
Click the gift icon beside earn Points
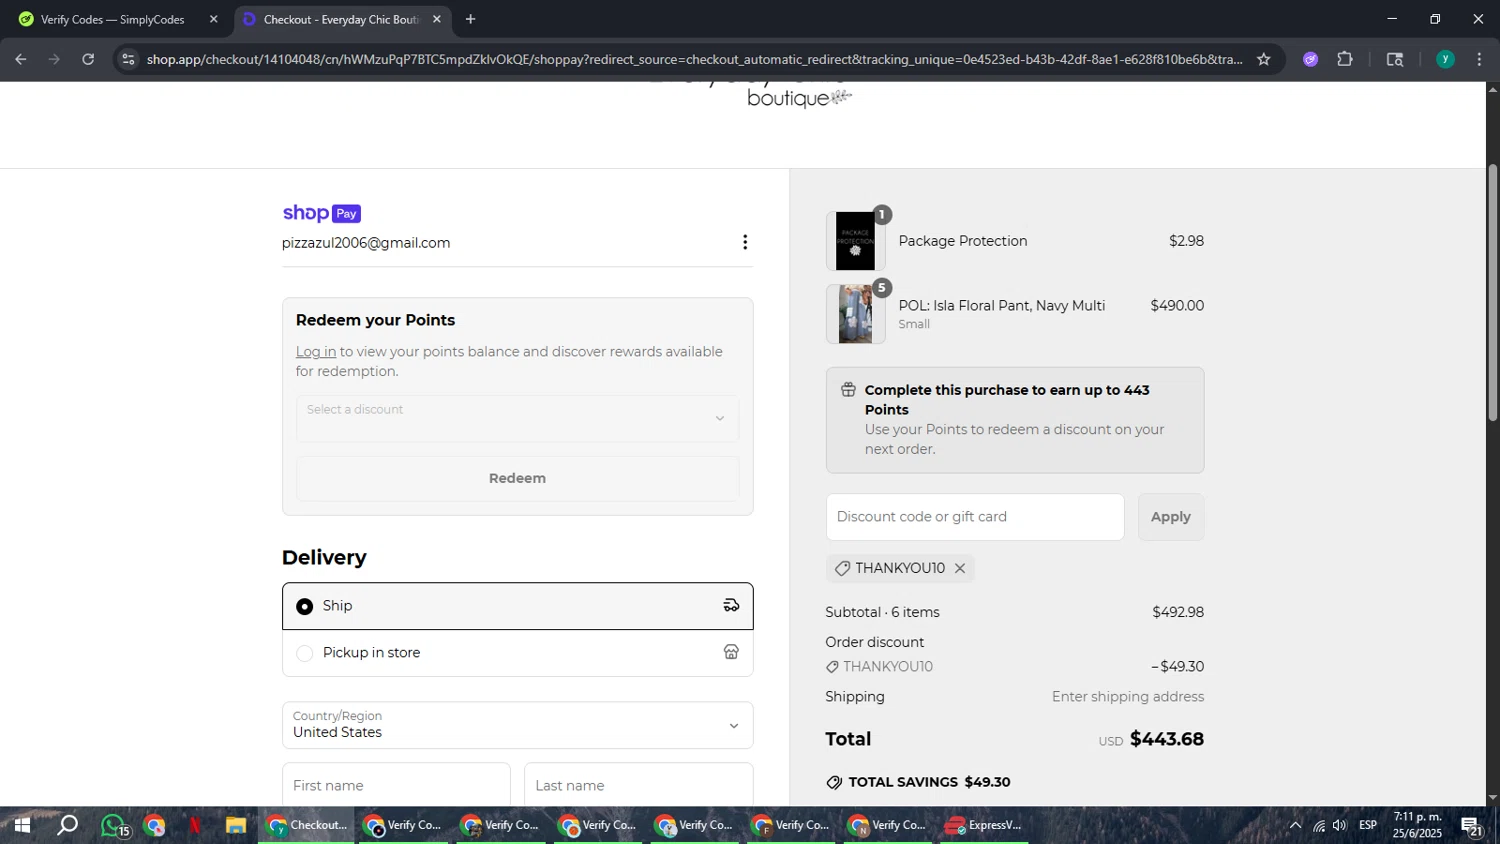(x=847, y=390)
